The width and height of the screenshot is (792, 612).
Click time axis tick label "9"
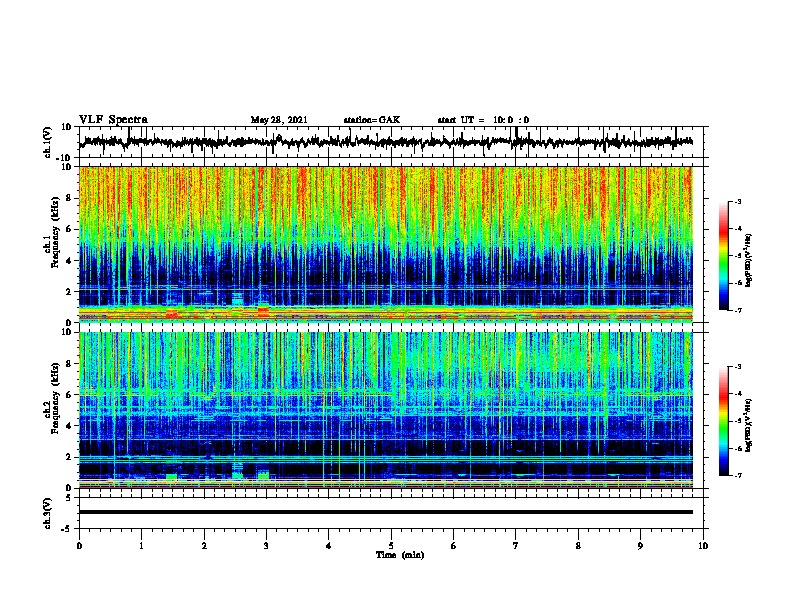(640, 546)
